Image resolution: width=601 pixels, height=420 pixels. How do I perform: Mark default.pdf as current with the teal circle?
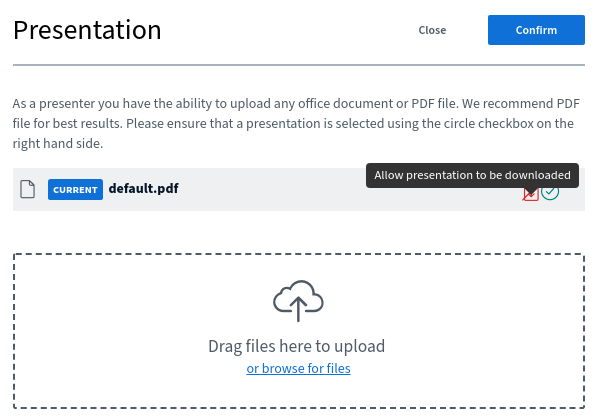point(550,192)
